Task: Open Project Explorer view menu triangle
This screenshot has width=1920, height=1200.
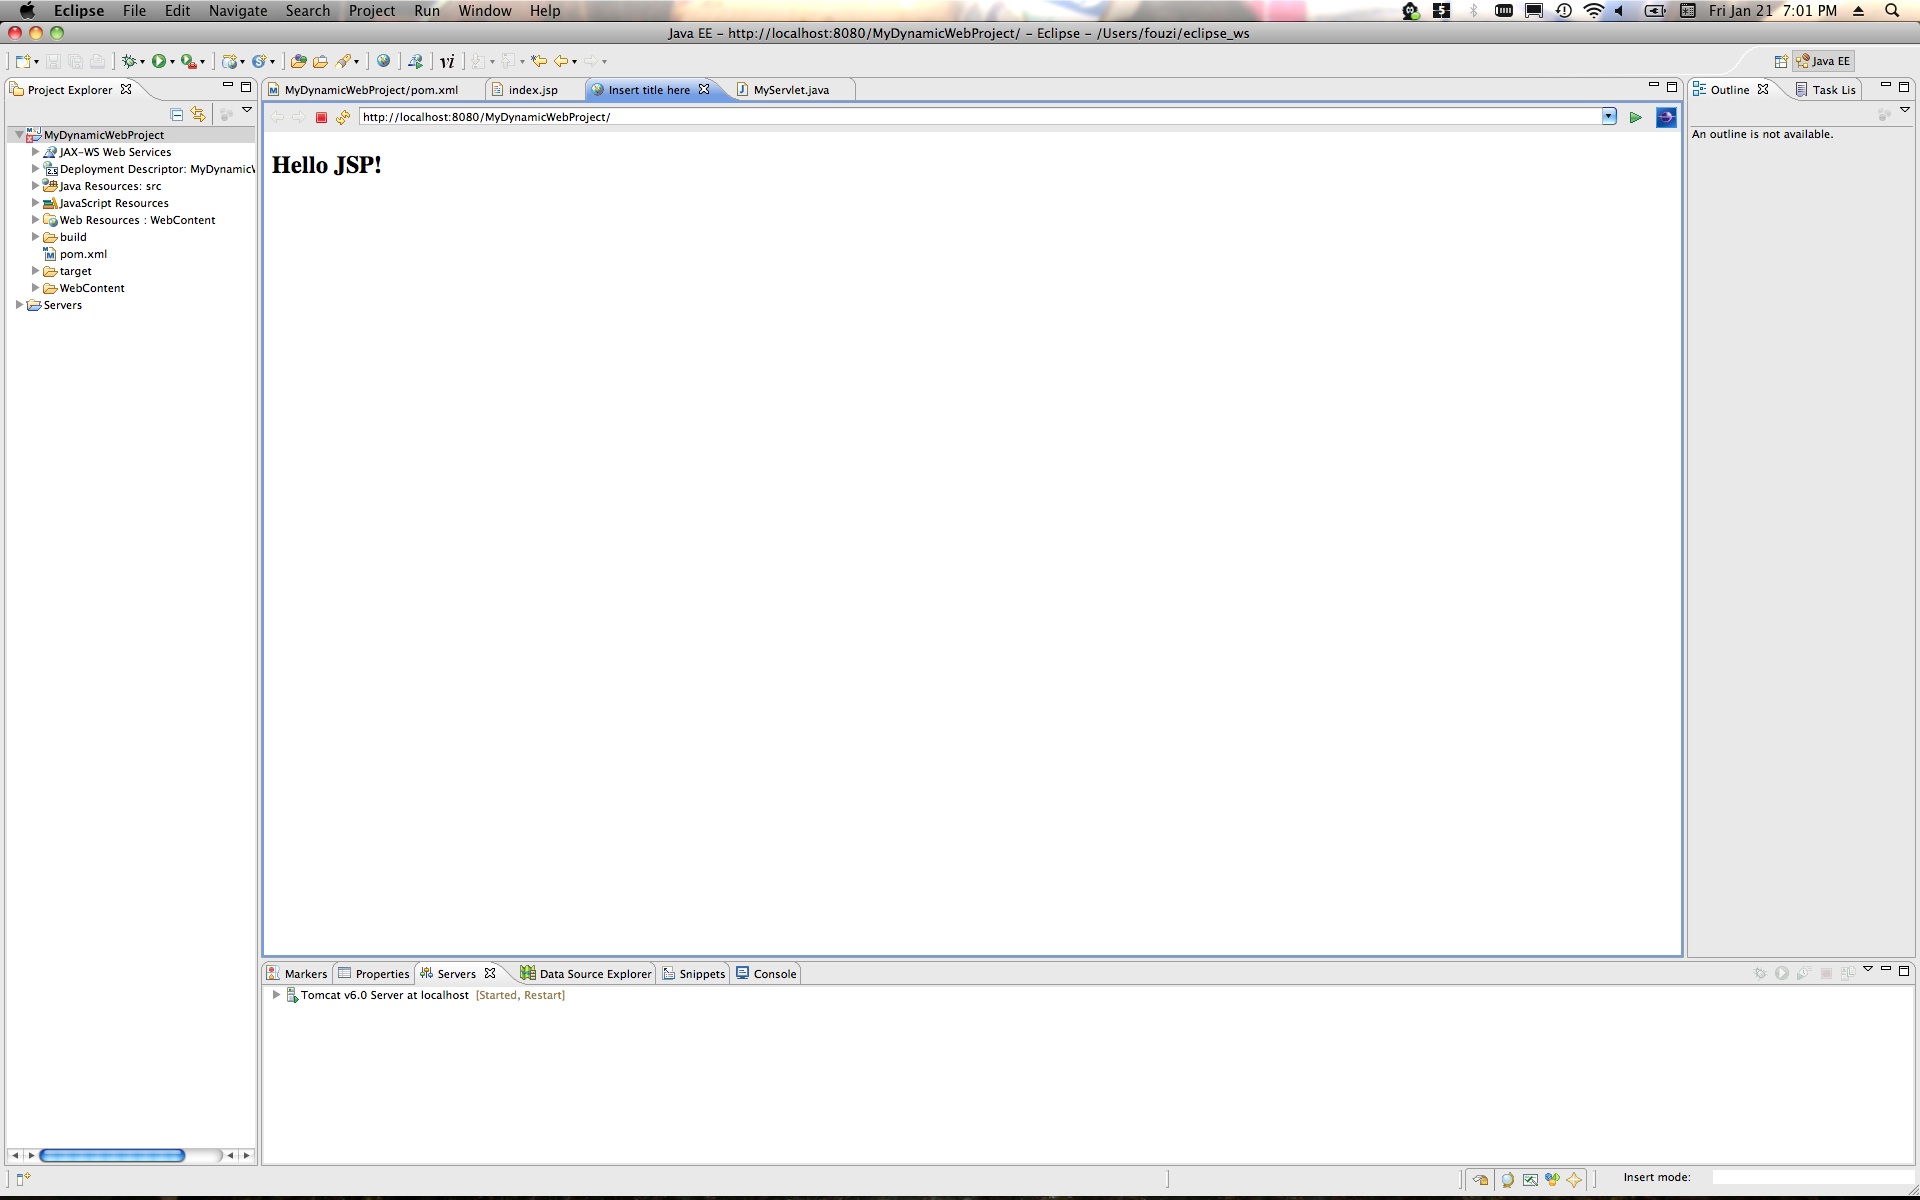Action: [x=247, y=110]
